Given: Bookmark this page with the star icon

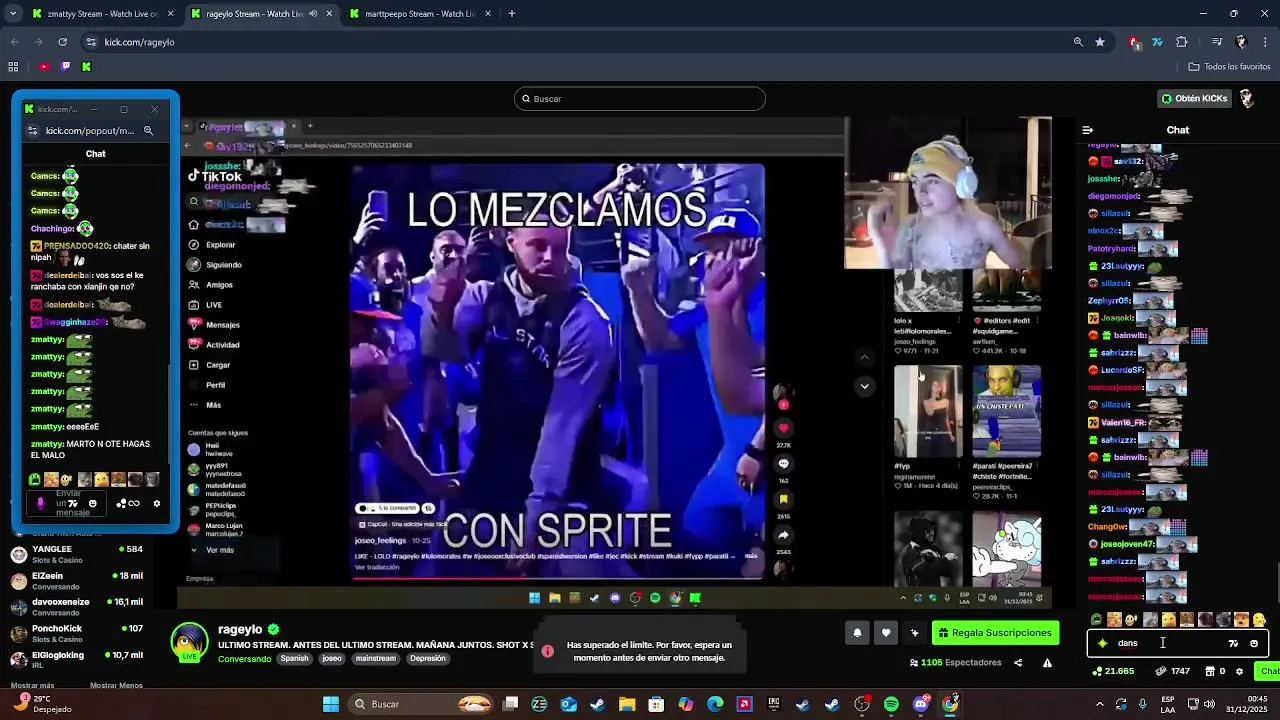Looking at the screenshot, I should pyautogui.click(x=1100, y=42).
